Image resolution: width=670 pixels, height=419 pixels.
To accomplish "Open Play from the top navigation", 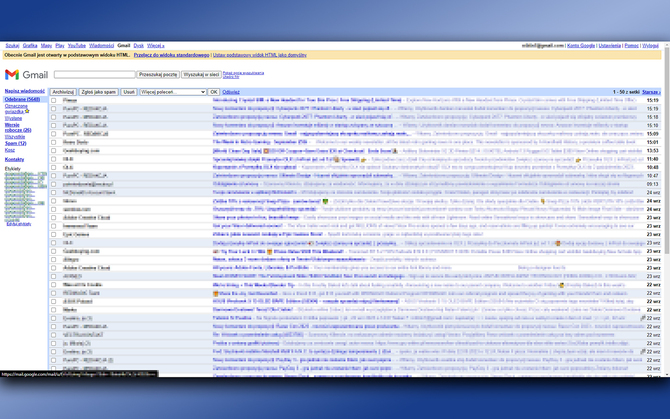I will coord(60,46).
